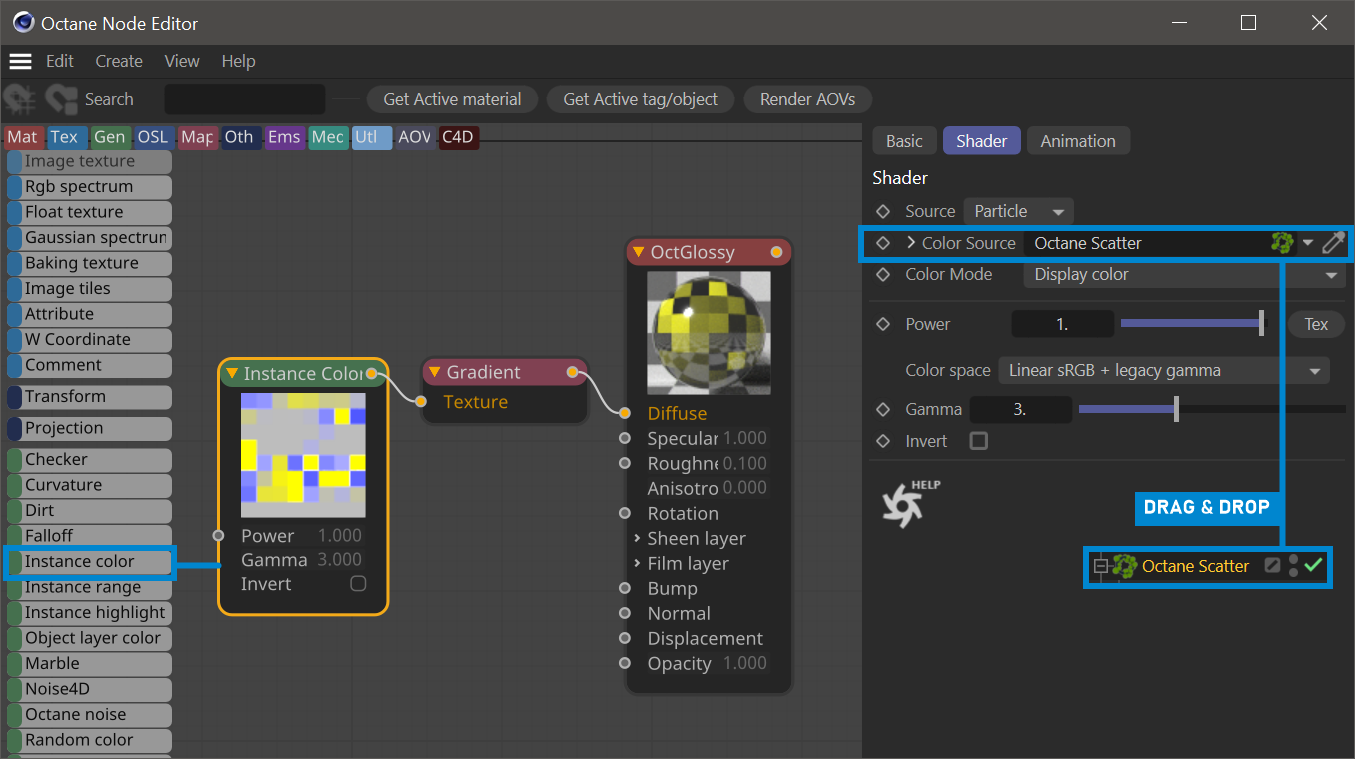This screenshot has height=759, width=1355.
Task: Open the hamburger menu icon
Action: (20, 61)
